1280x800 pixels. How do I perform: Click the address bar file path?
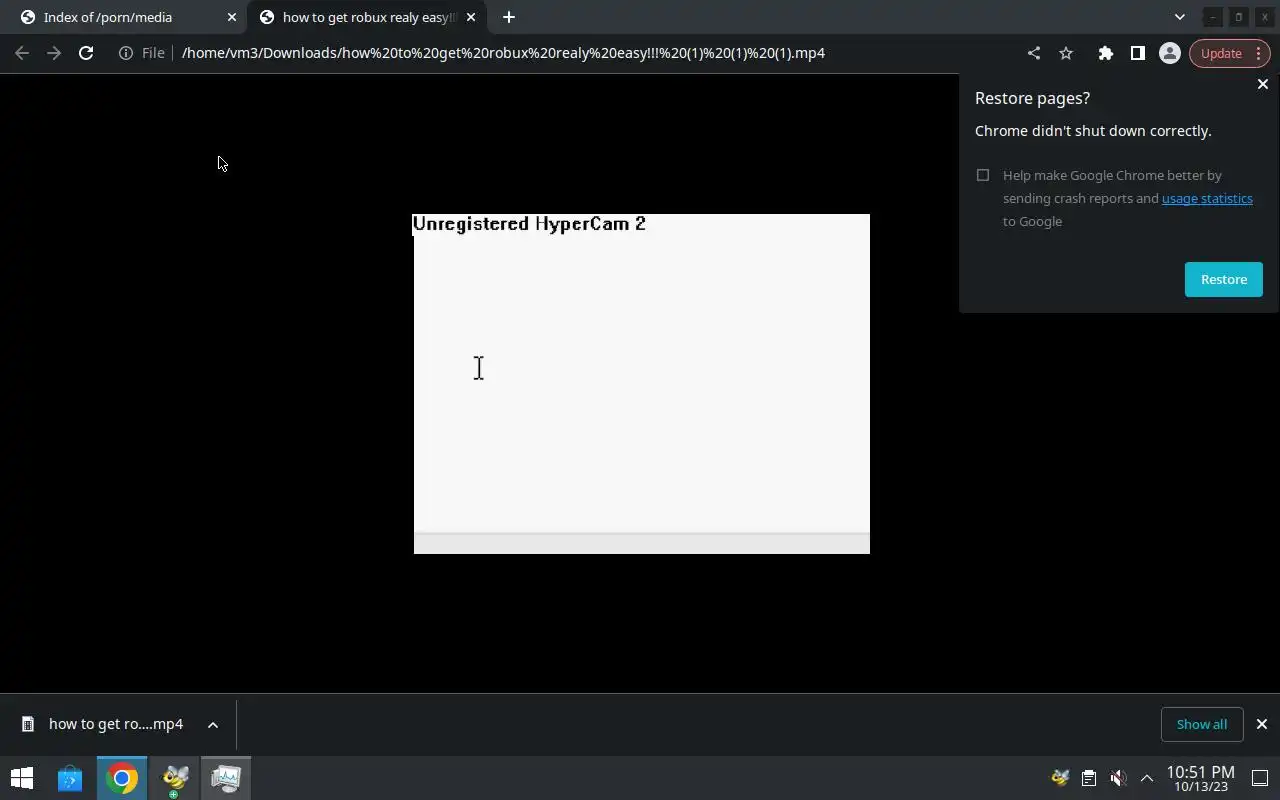503,53
